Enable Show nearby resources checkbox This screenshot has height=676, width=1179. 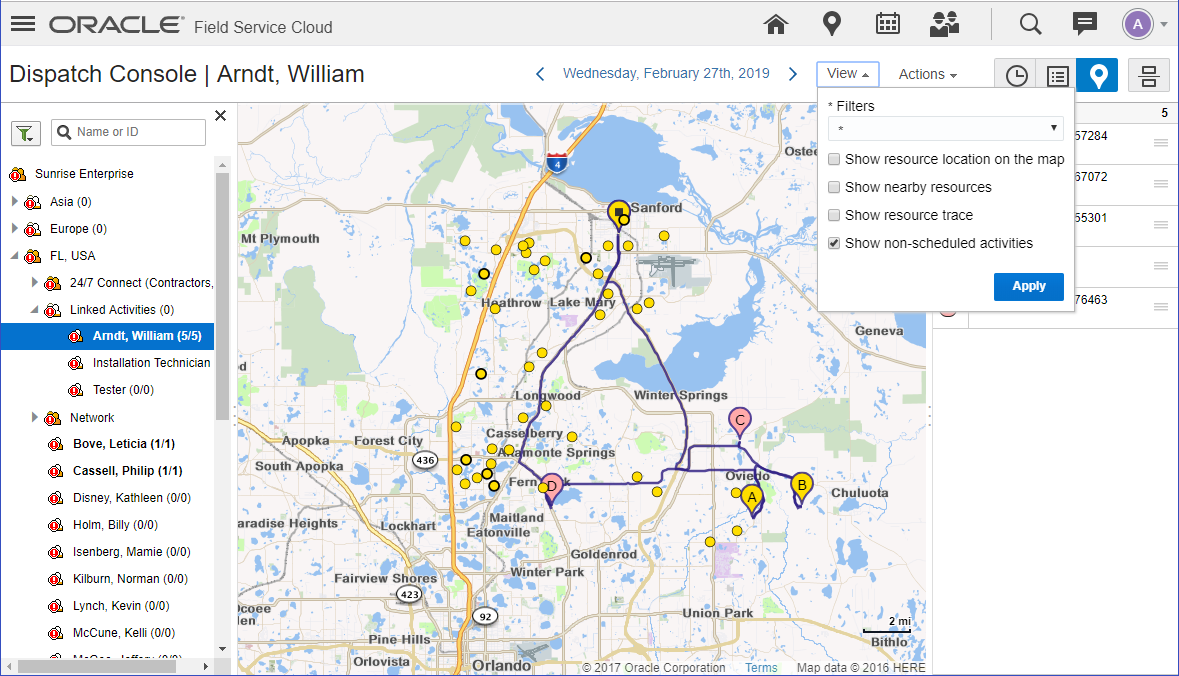point(834,187)
